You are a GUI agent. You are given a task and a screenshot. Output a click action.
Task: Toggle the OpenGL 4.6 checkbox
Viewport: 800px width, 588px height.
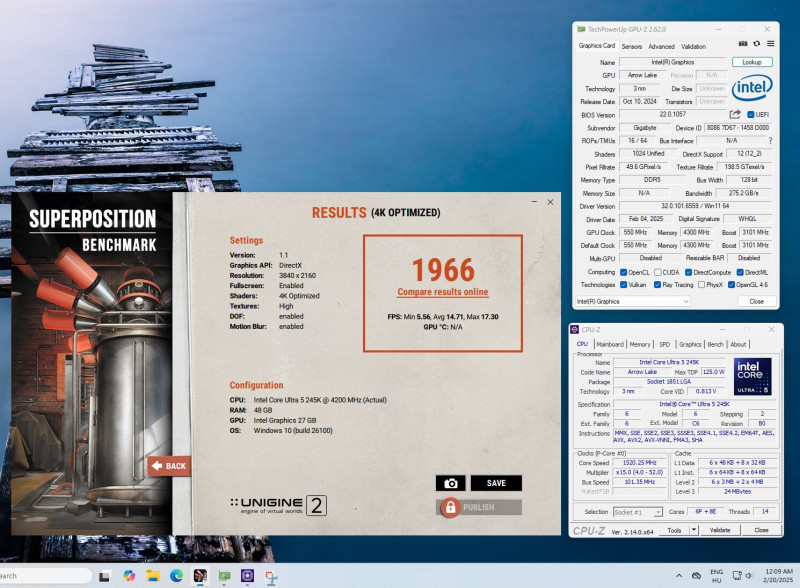[731, 284]
